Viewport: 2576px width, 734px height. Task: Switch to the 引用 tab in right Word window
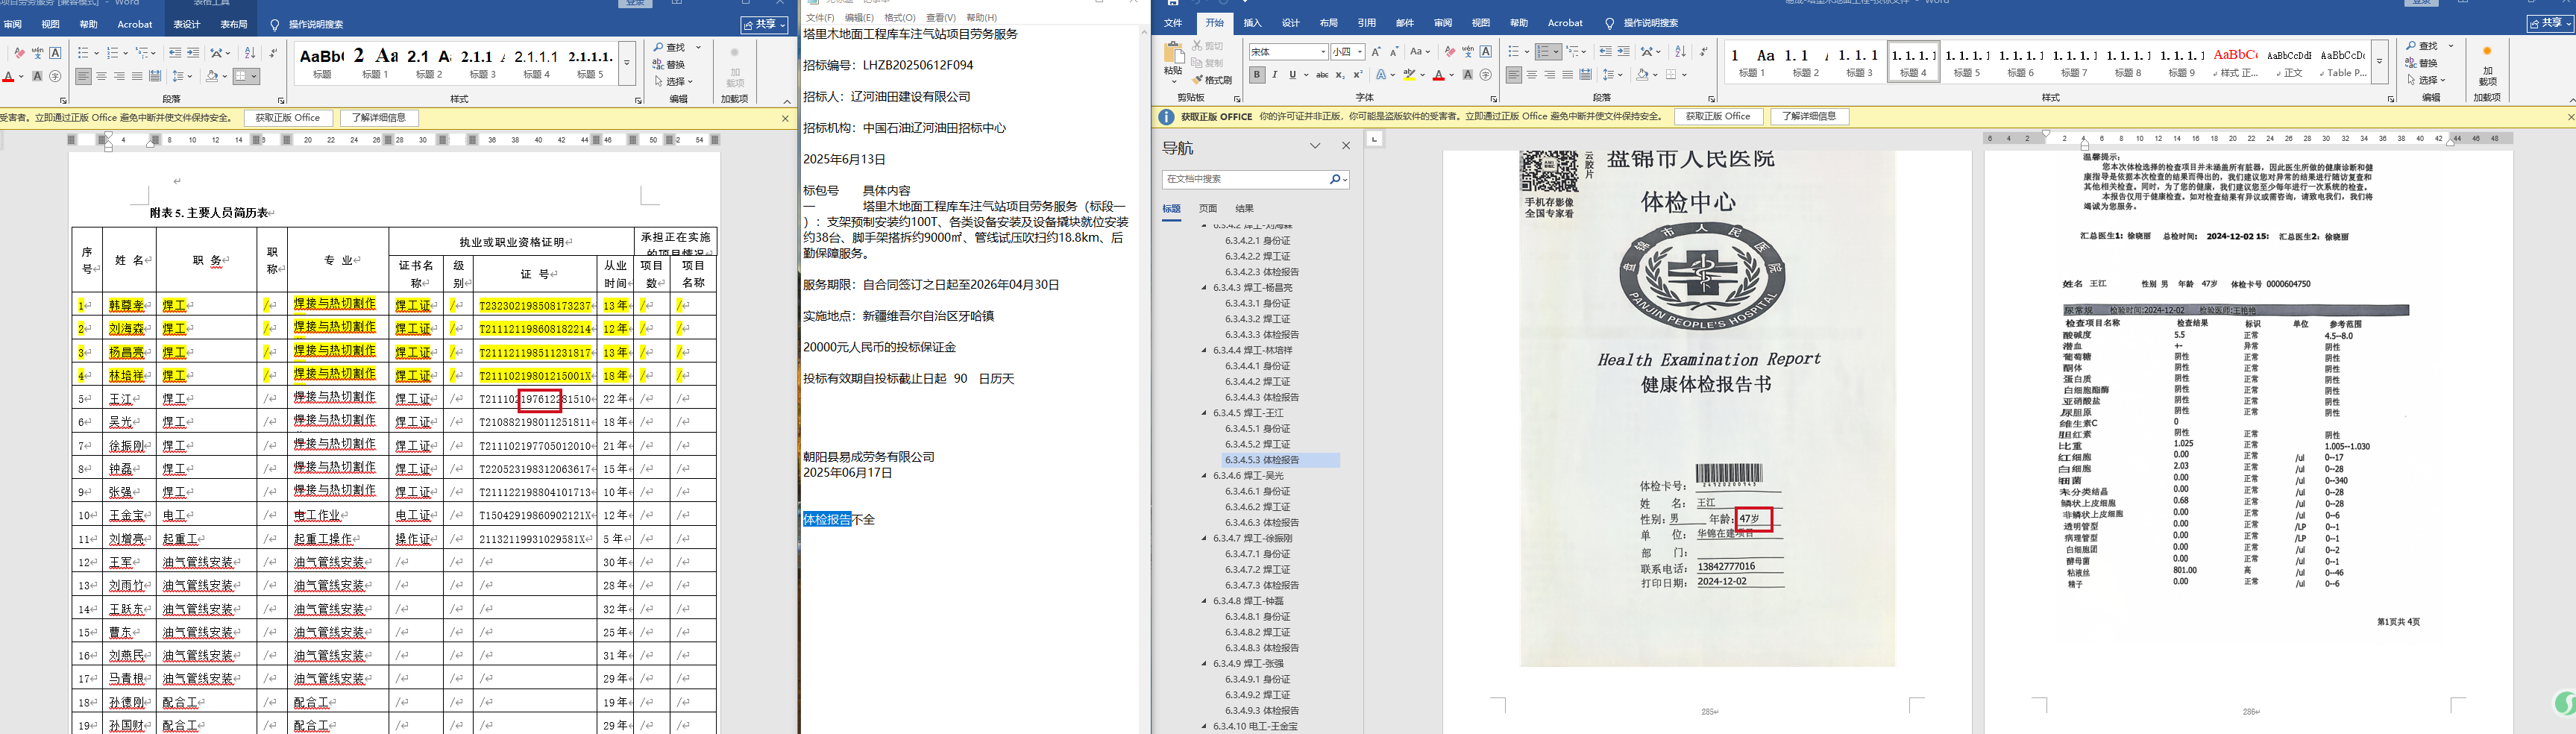pos(1366,23)
